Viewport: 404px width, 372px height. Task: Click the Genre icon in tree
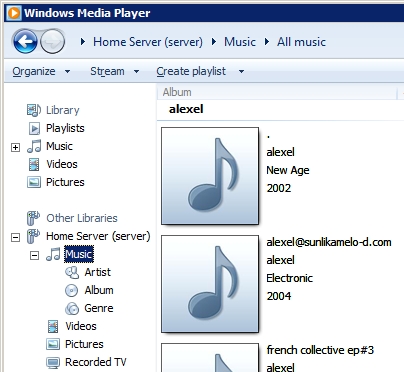tap(72, 309)
